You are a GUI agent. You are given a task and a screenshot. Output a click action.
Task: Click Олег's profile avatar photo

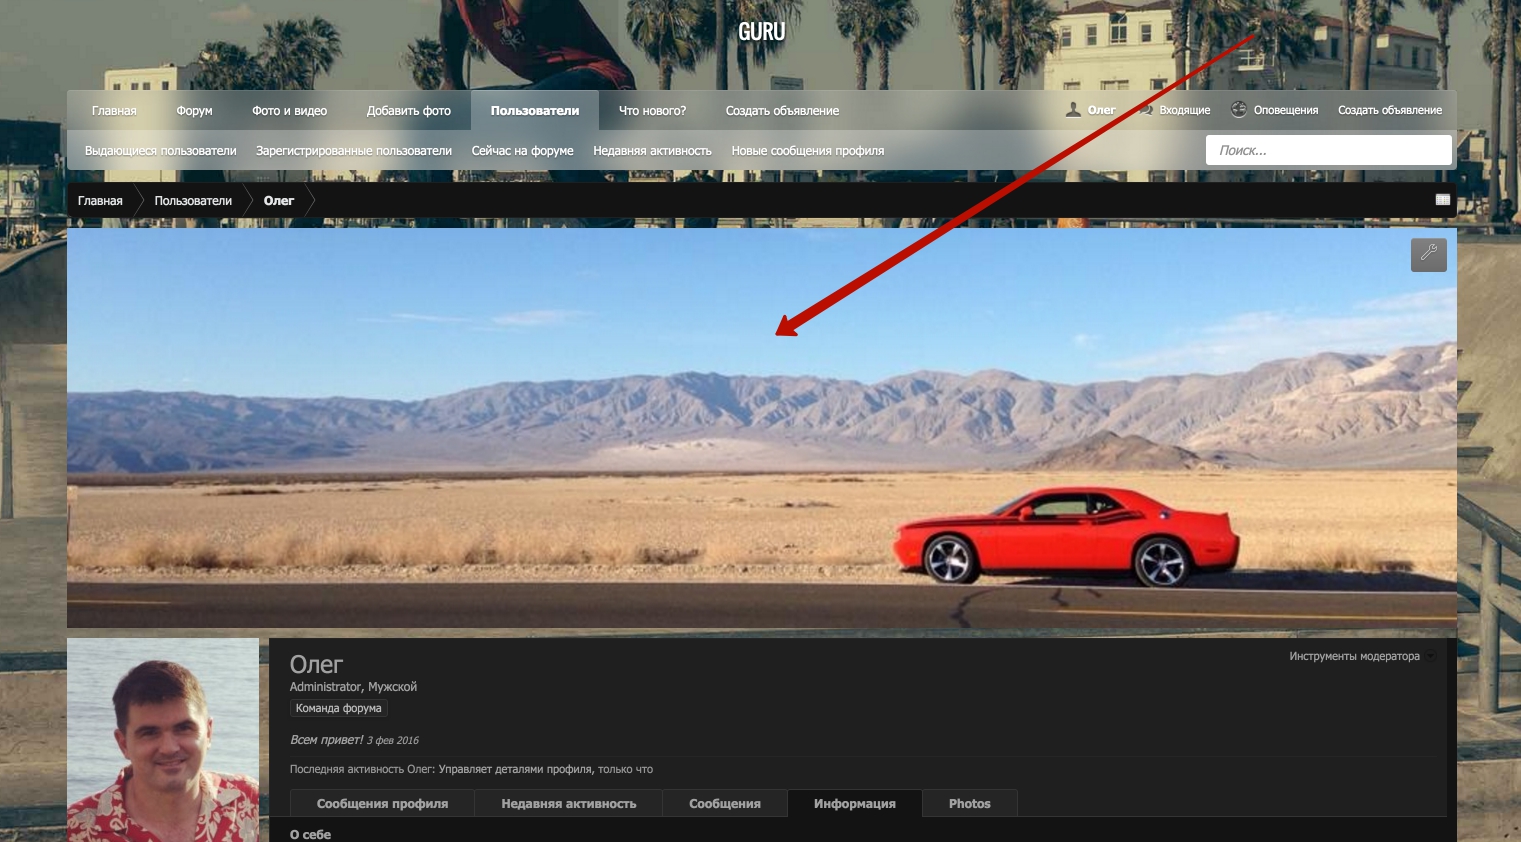[x=163, y=740]
